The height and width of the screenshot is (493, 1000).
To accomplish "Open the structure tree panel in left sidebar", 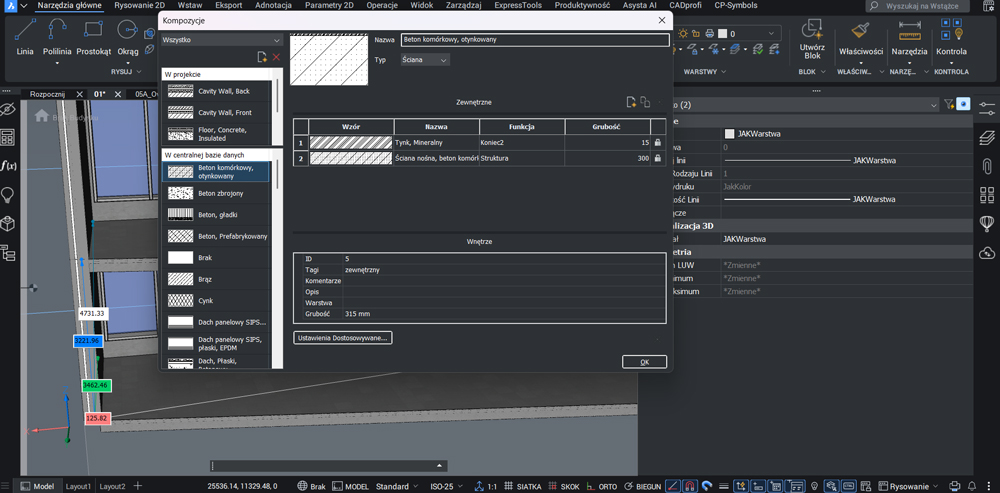I will point(8,253).
